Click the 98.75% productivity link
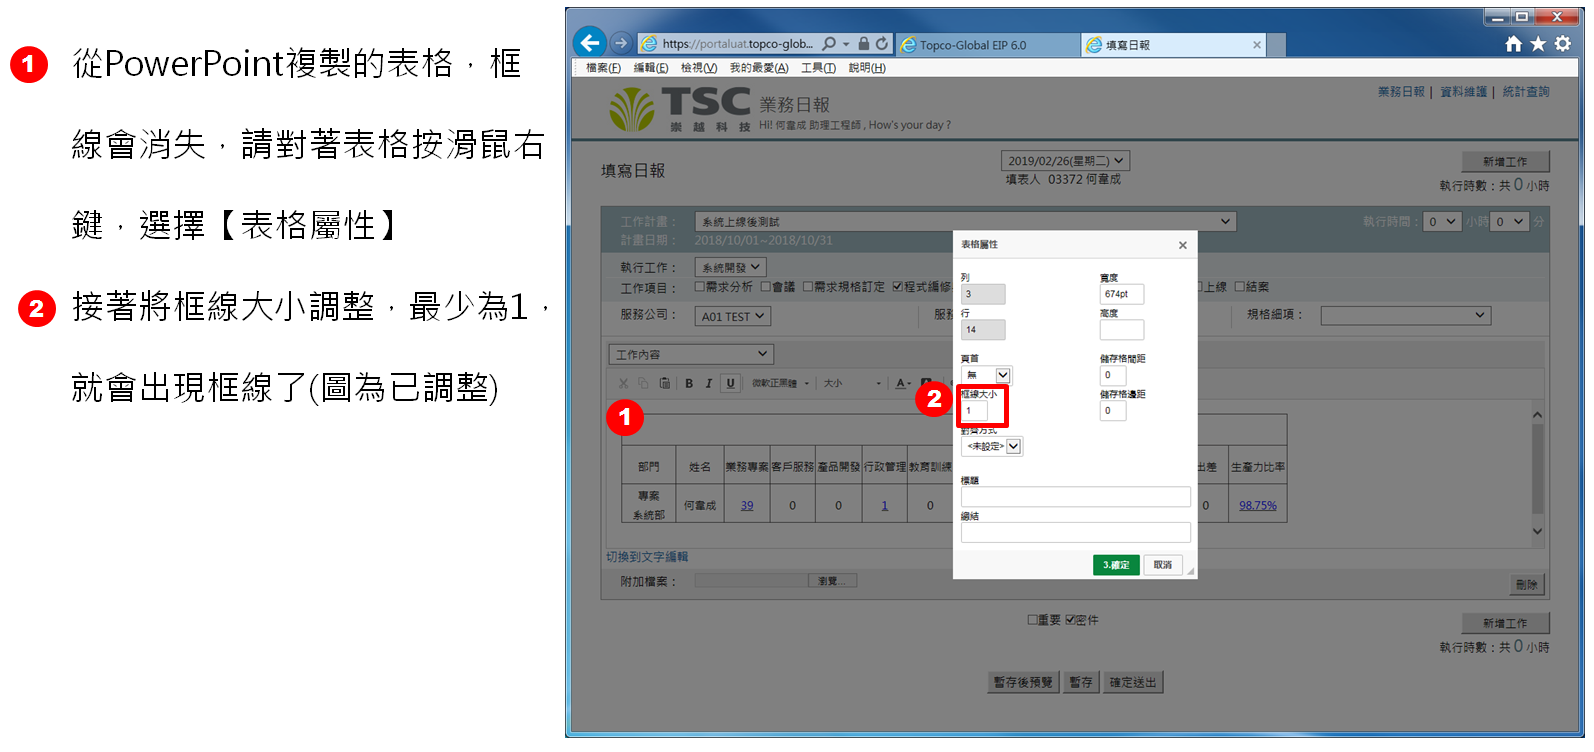Image resolution: width=1594 pixels, height=752 pixels. [1257, 506]
